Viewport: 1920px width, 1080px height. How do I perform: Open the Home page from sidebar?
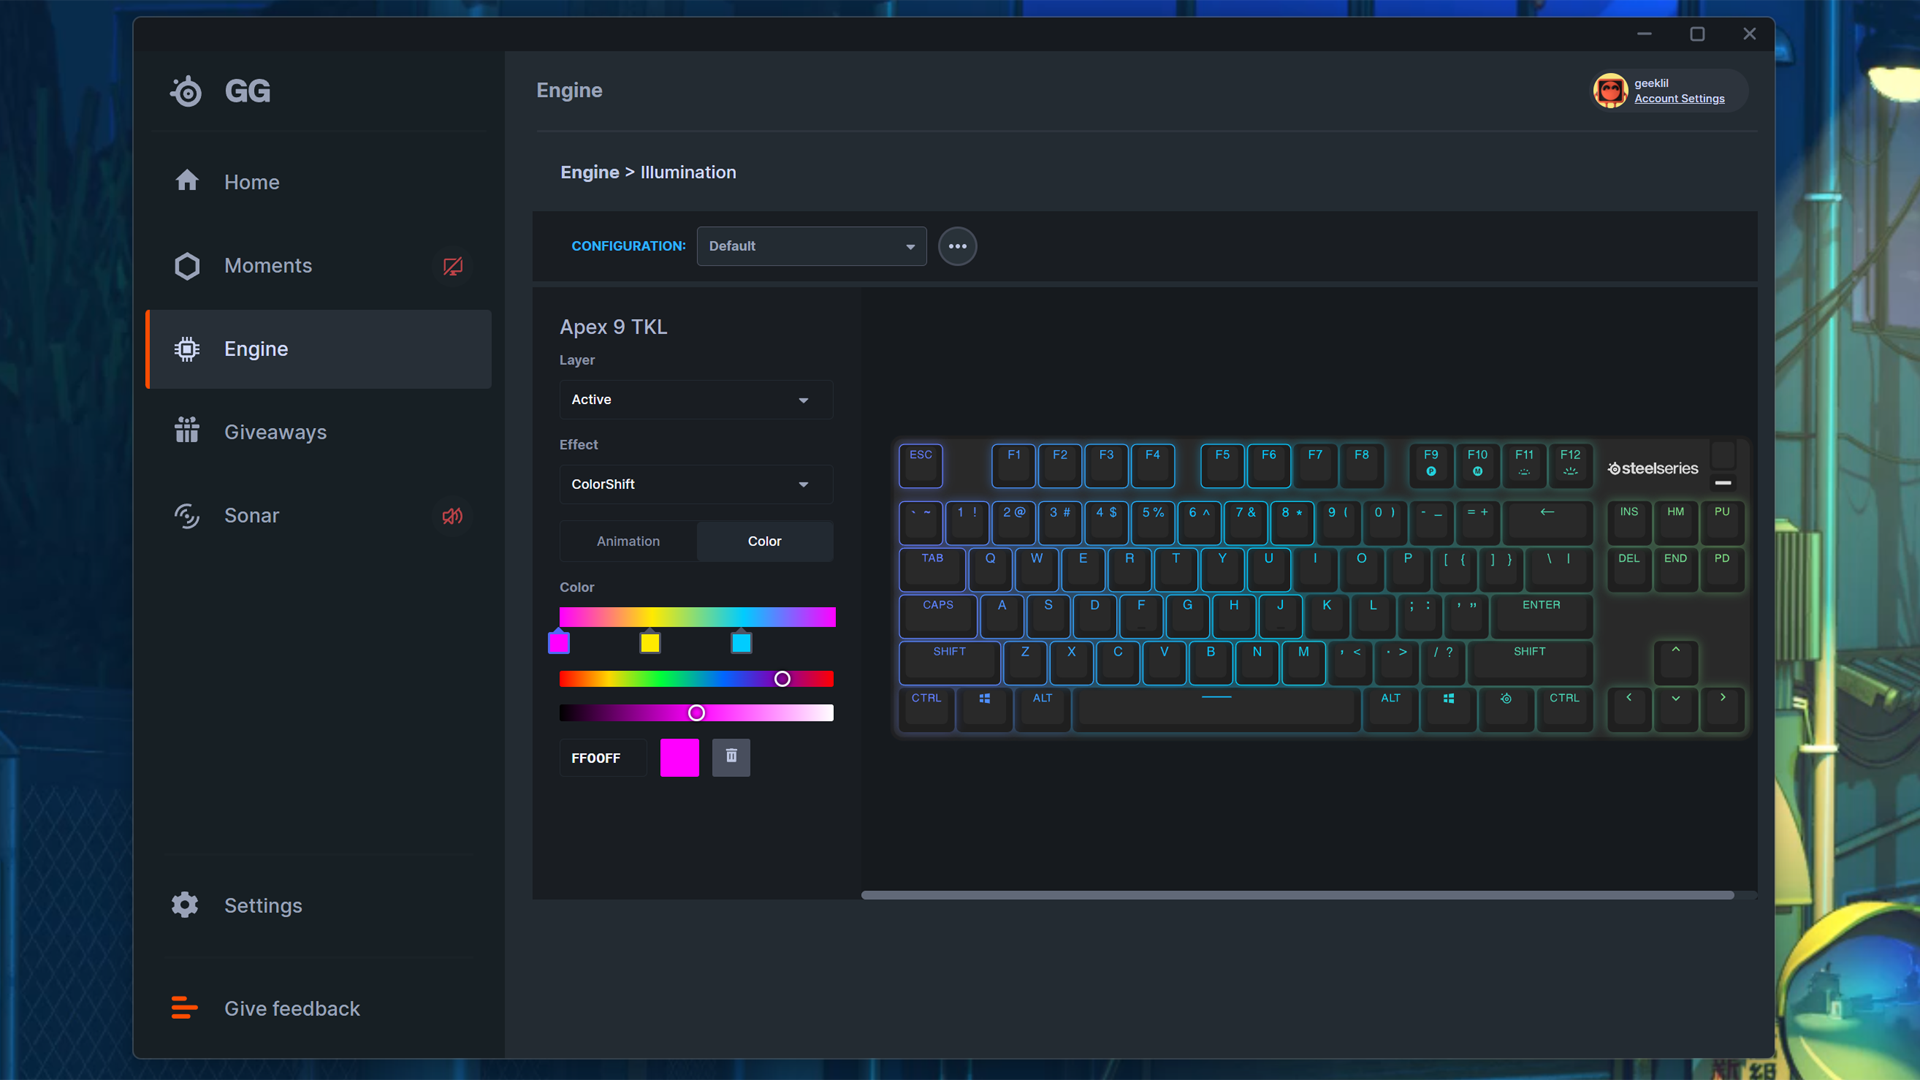318,182
